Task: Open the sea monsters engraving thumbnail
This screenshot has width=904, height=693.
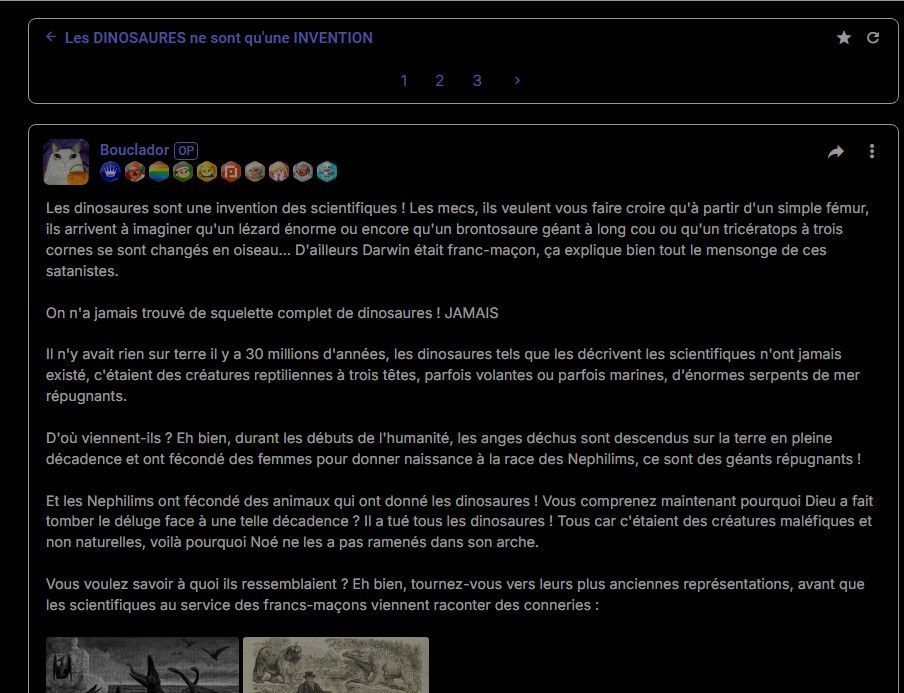Action: click(x=142, y=665)
